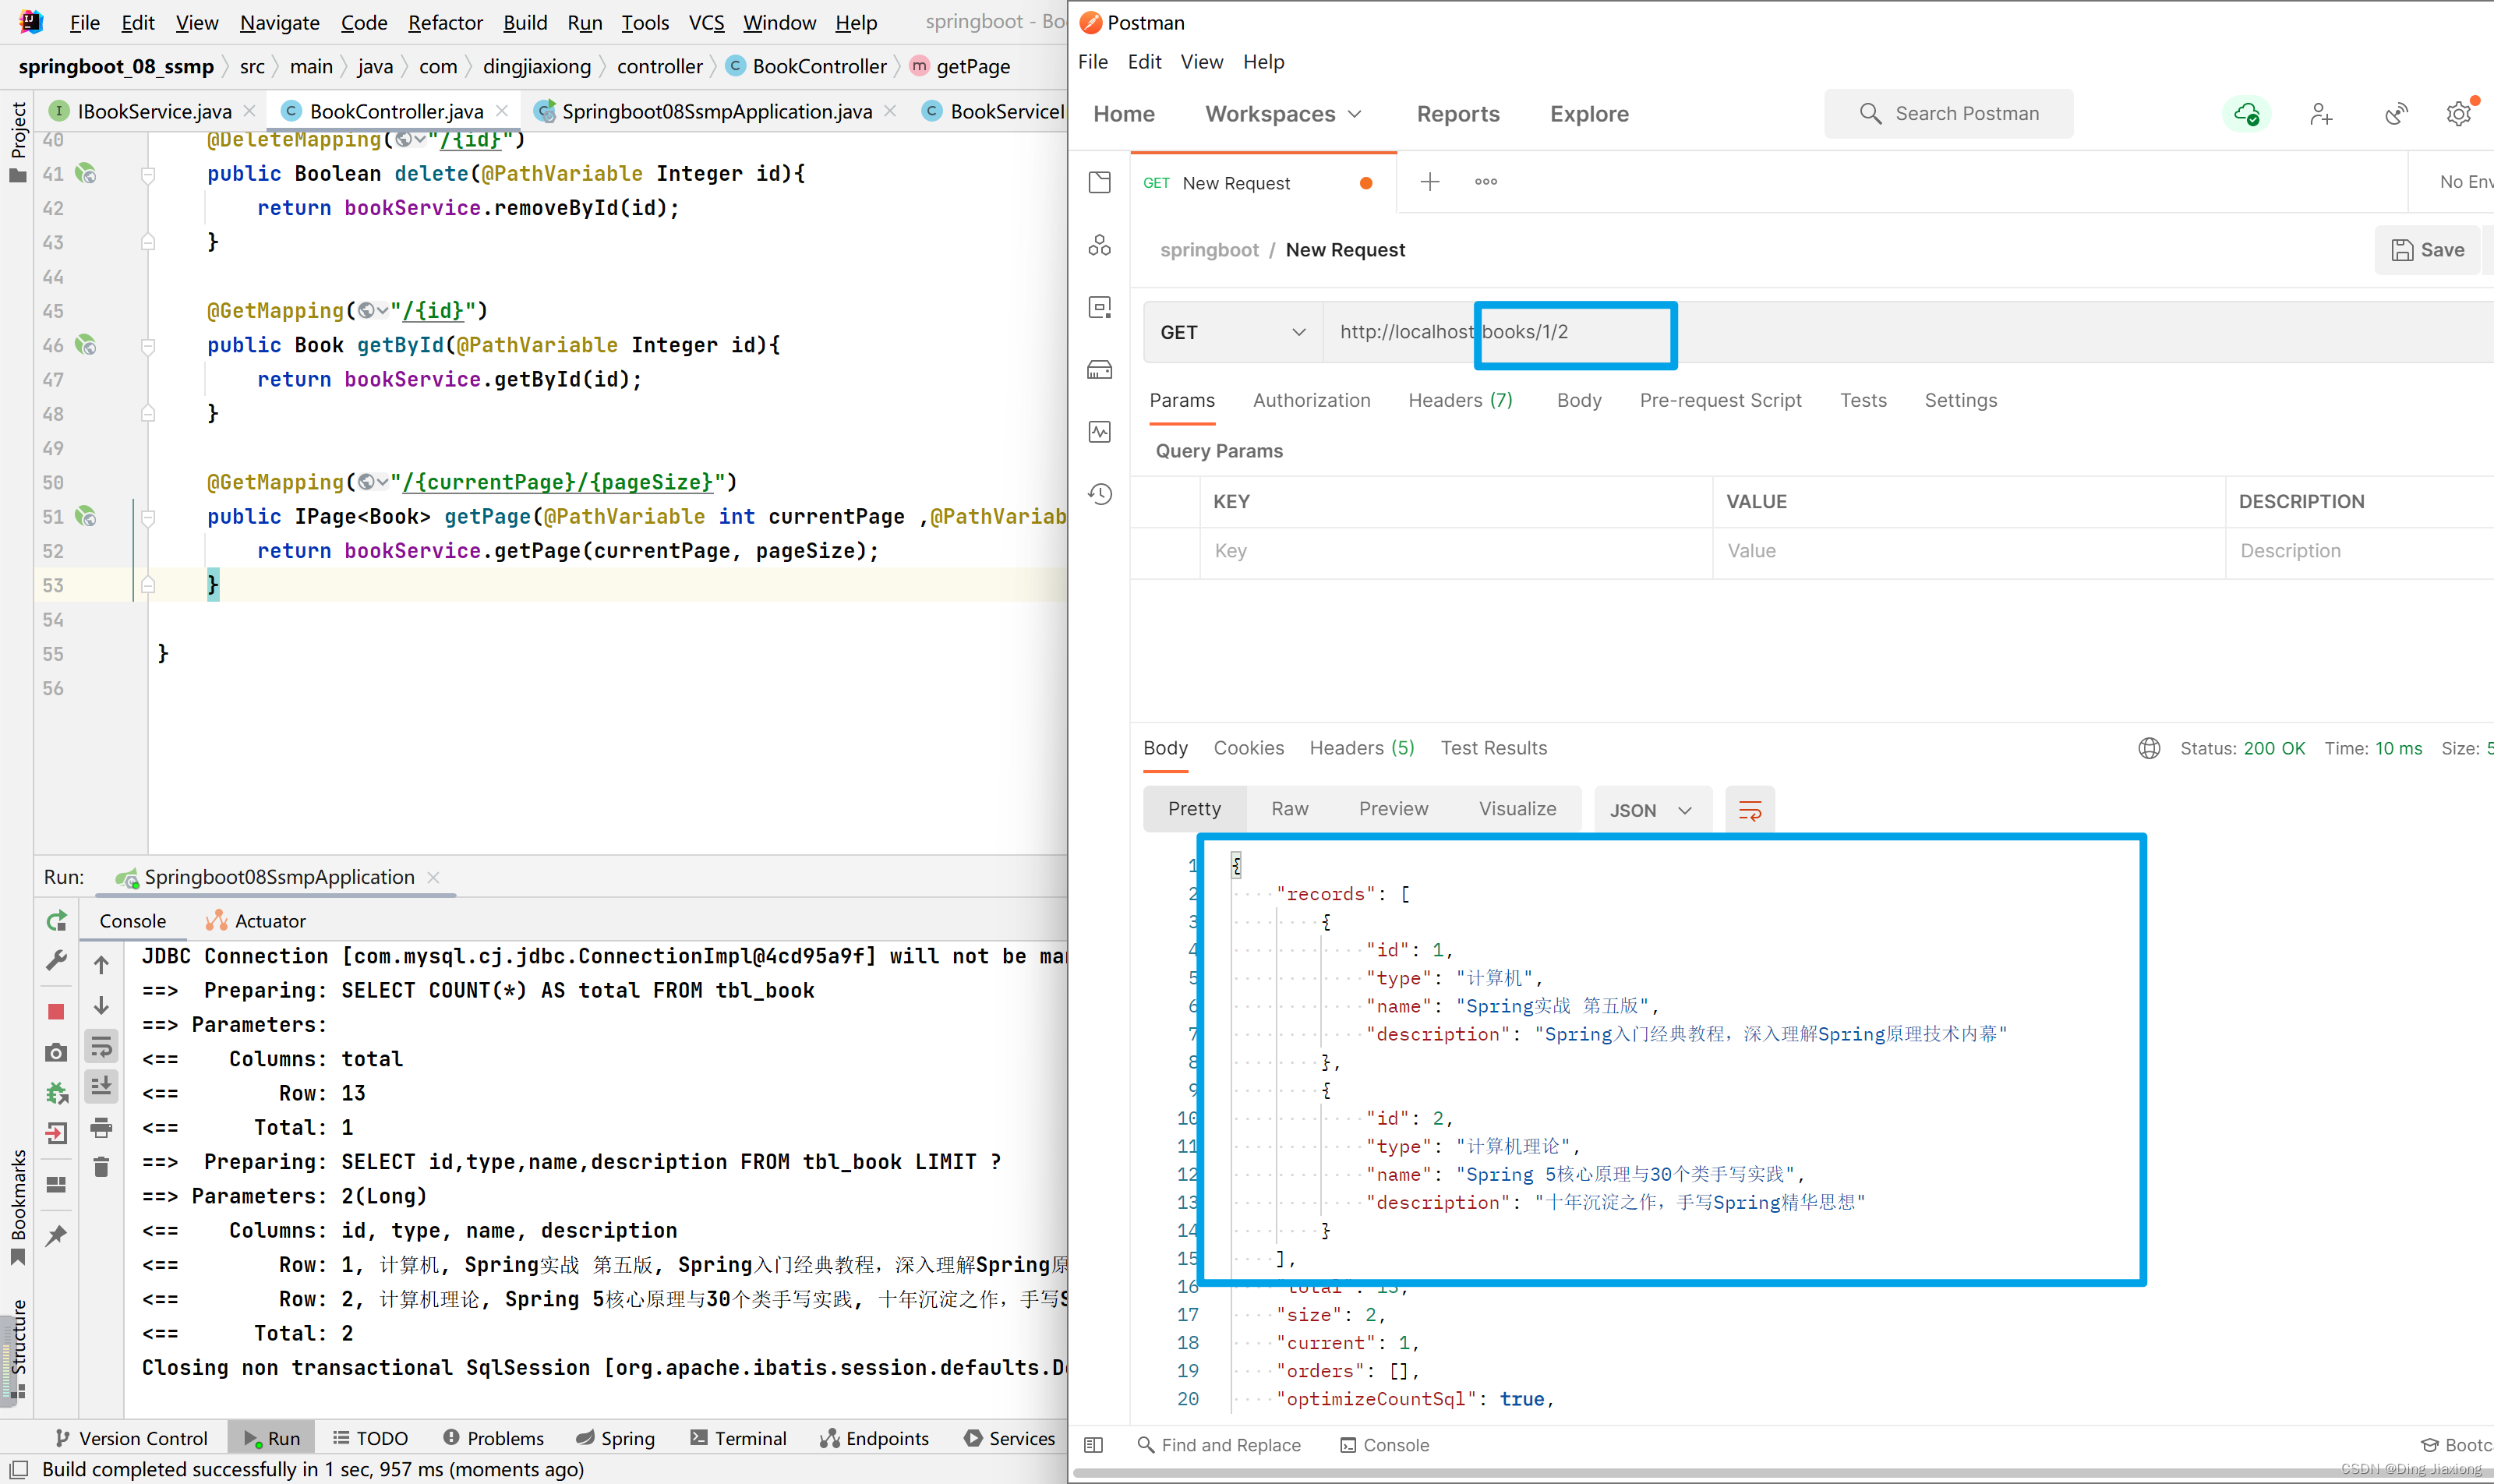The height and width of the screenshot is (1484, 2494).
Task: Fold the getPage method at line 51
Action: 148,517
